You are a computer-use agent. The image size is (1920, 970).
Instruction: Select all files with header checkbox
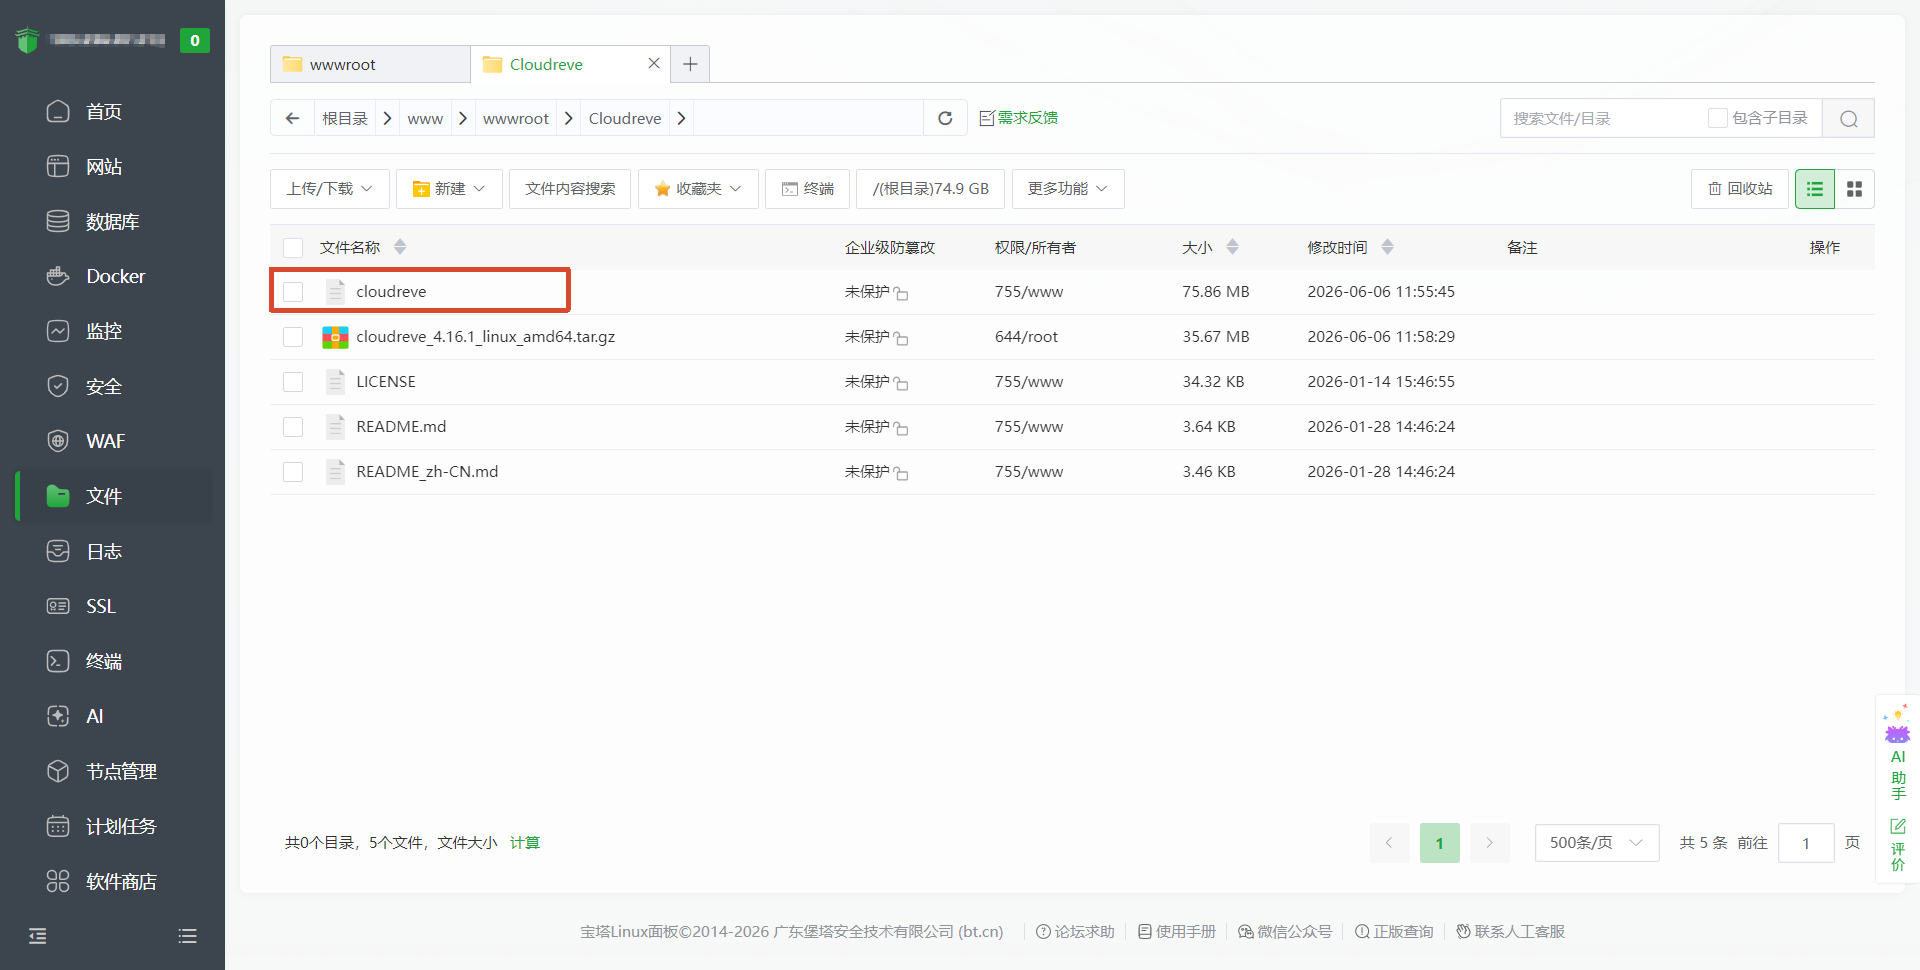tap(293, 247)
